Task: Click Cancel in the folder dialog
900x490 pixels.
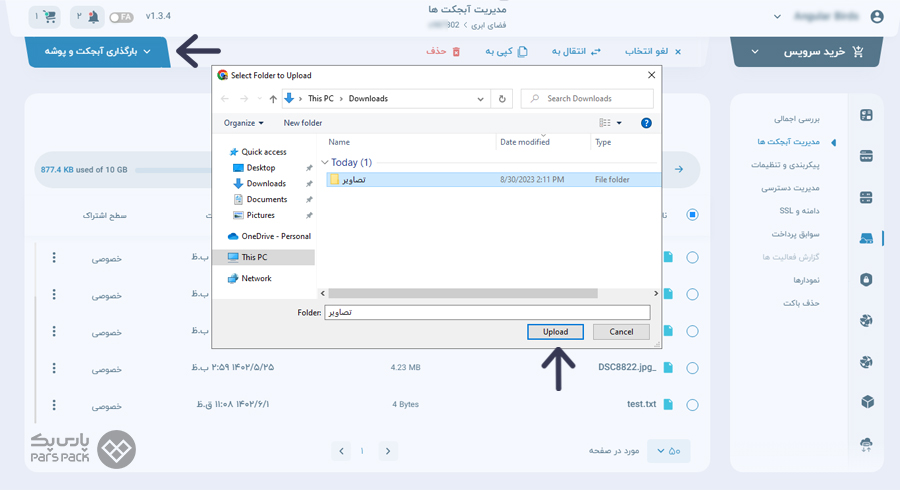Action: [621, 332]
